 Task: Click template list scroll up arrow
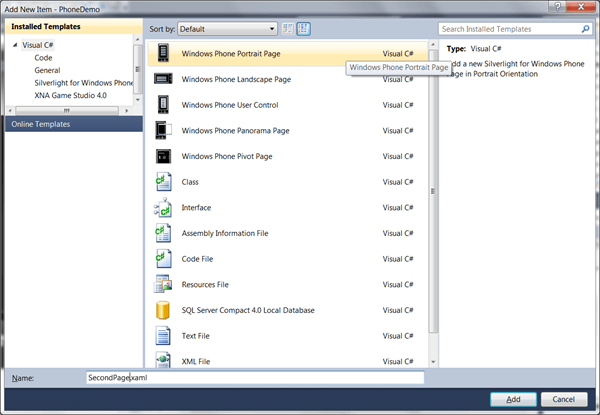point(433,45)
